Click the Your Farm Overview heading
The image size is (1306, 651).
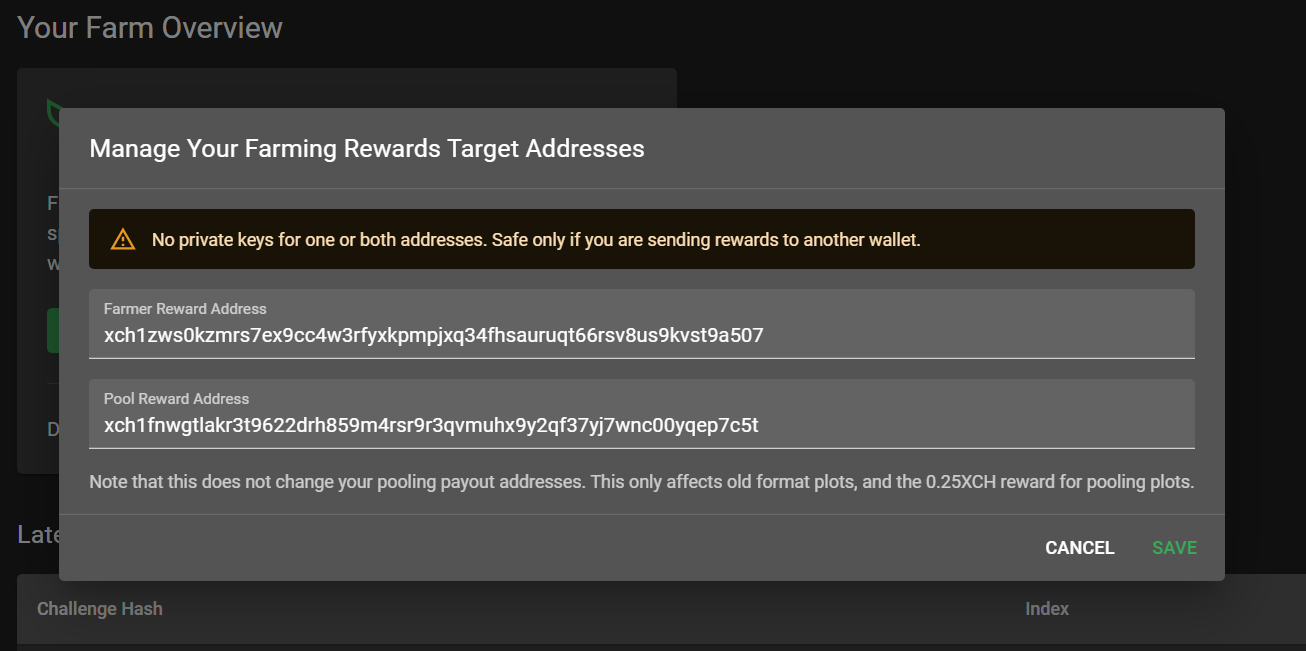click(149, 27)
